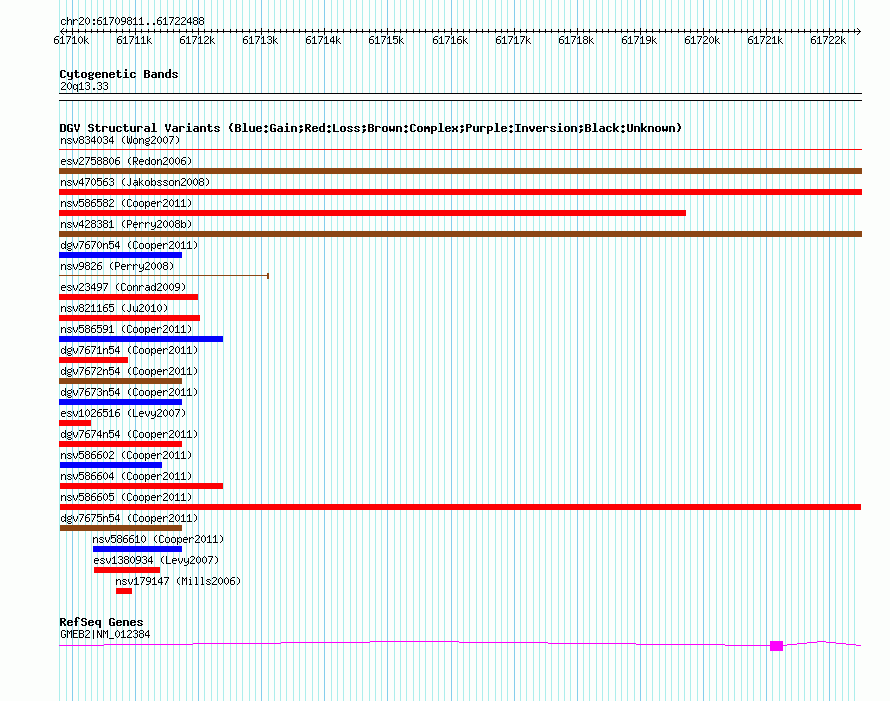Select esv1026516 (Levy2007) label
The image size is (890, 701).
click(x=123, y=413)
